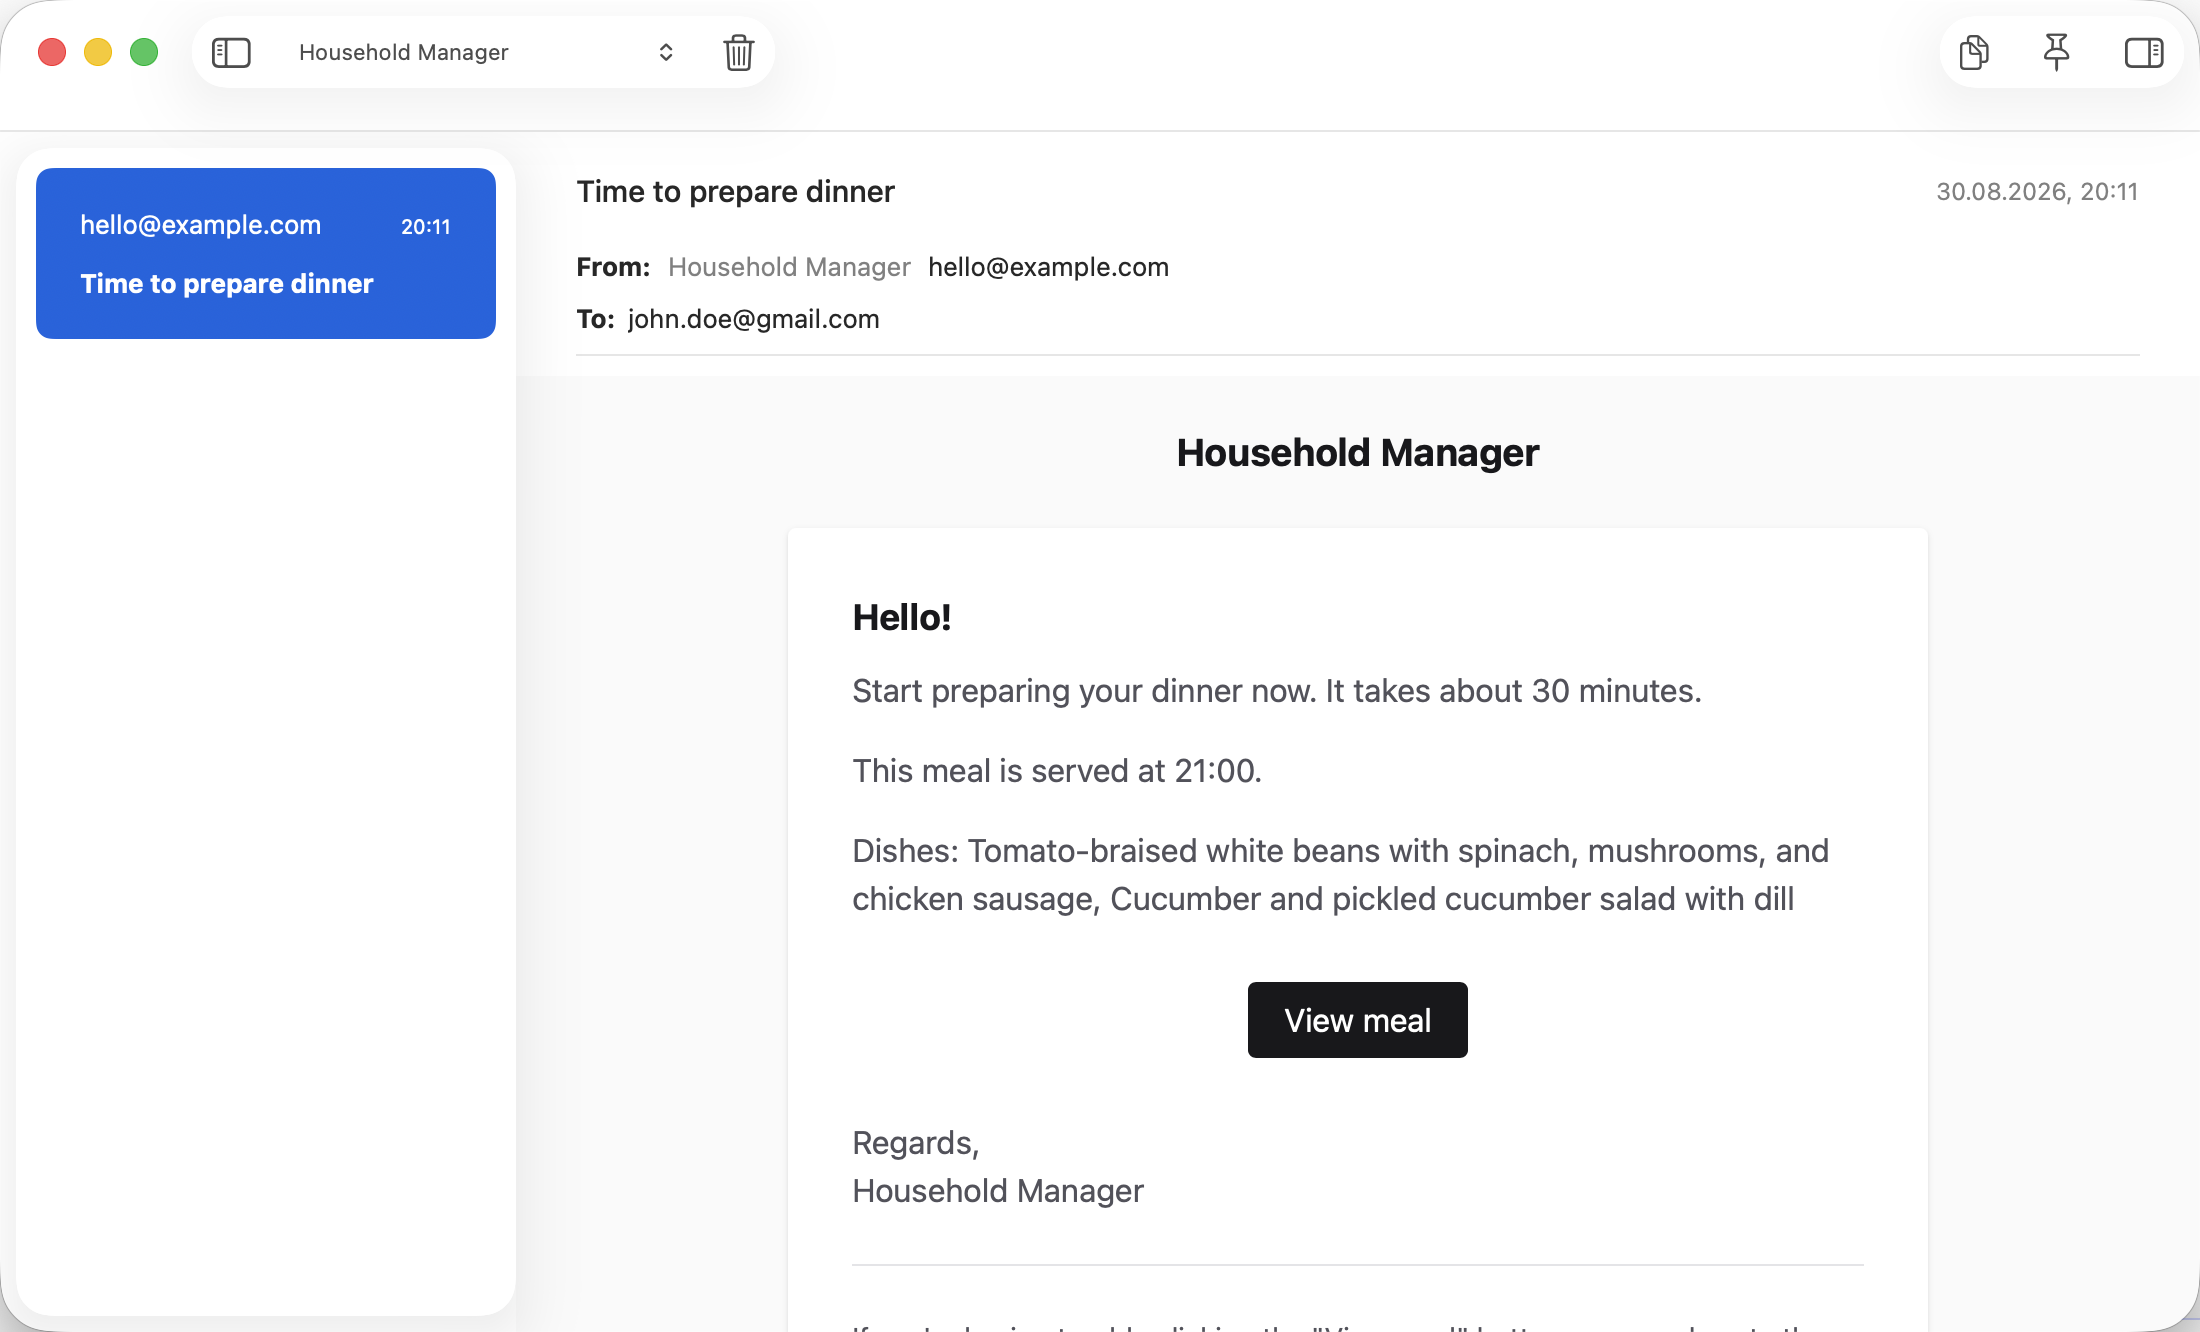Close the window with red button
The height and width of the screenshot is (1332, 2200).
coord(52,52)
